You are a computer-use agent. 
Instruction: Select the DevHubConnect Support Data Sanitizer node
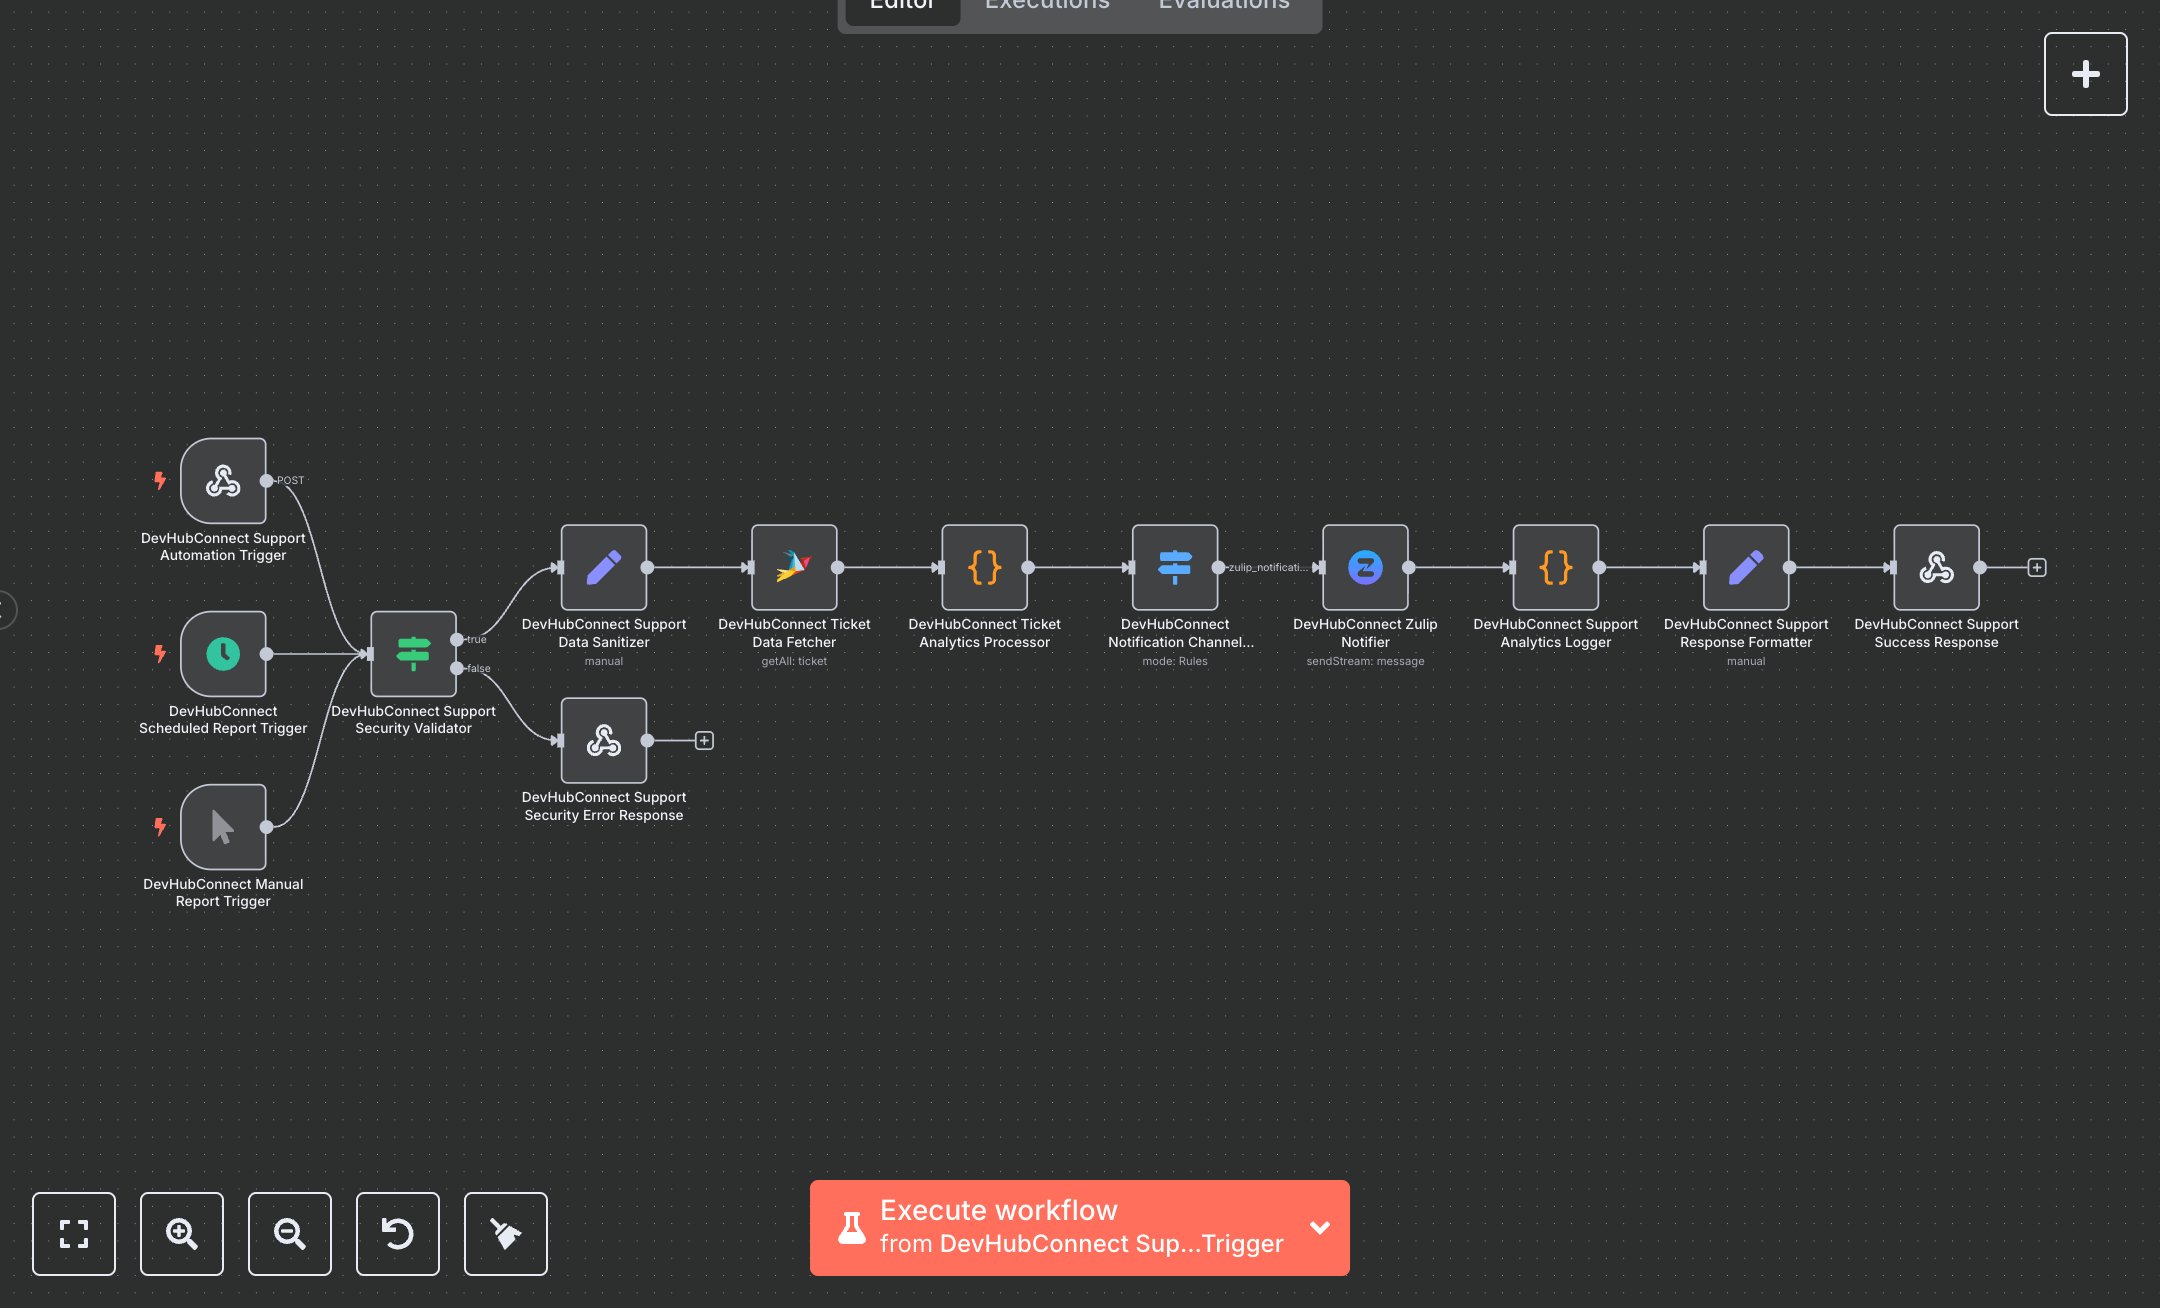[604, 567]
